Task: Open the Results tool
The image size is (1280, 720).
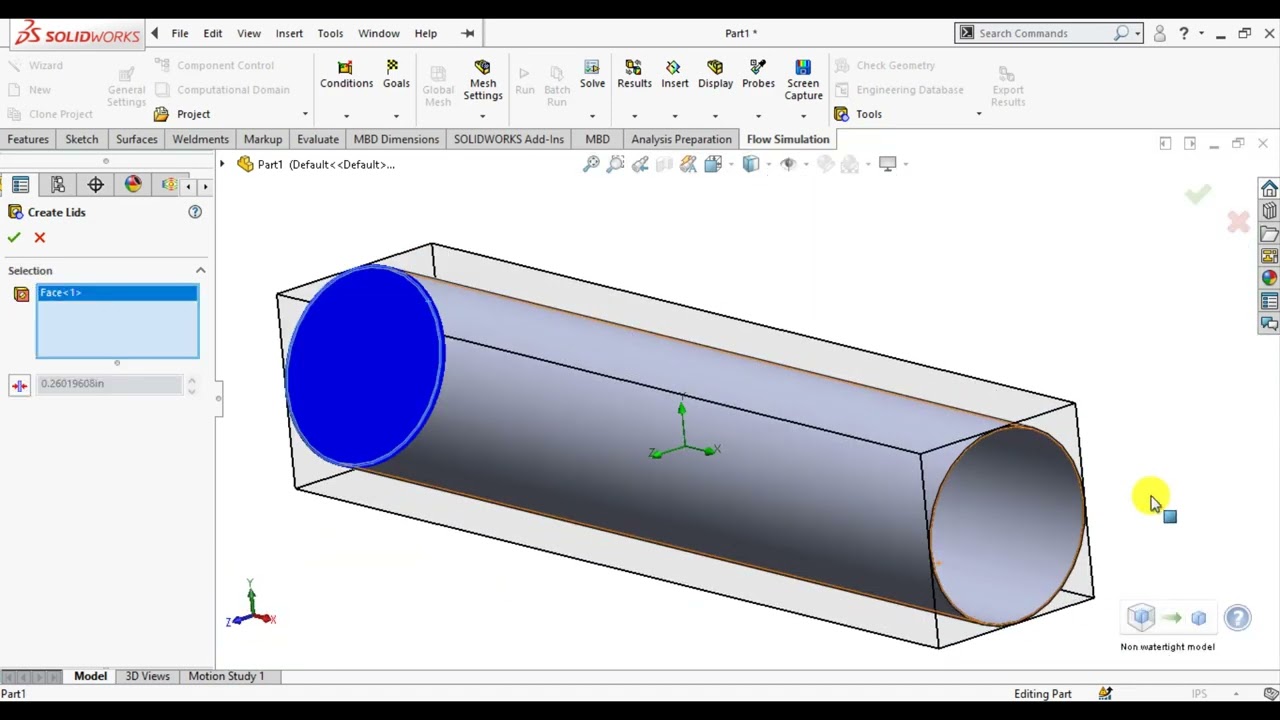Action: (634, 75)
